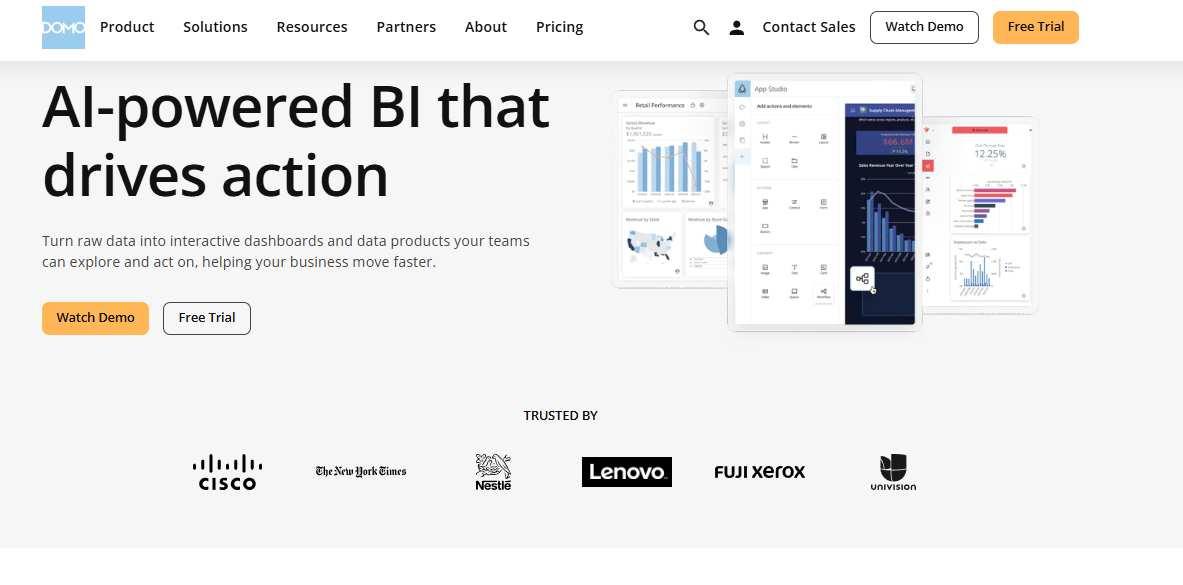Click the $66.6M revenue figure

pos(898,142)
